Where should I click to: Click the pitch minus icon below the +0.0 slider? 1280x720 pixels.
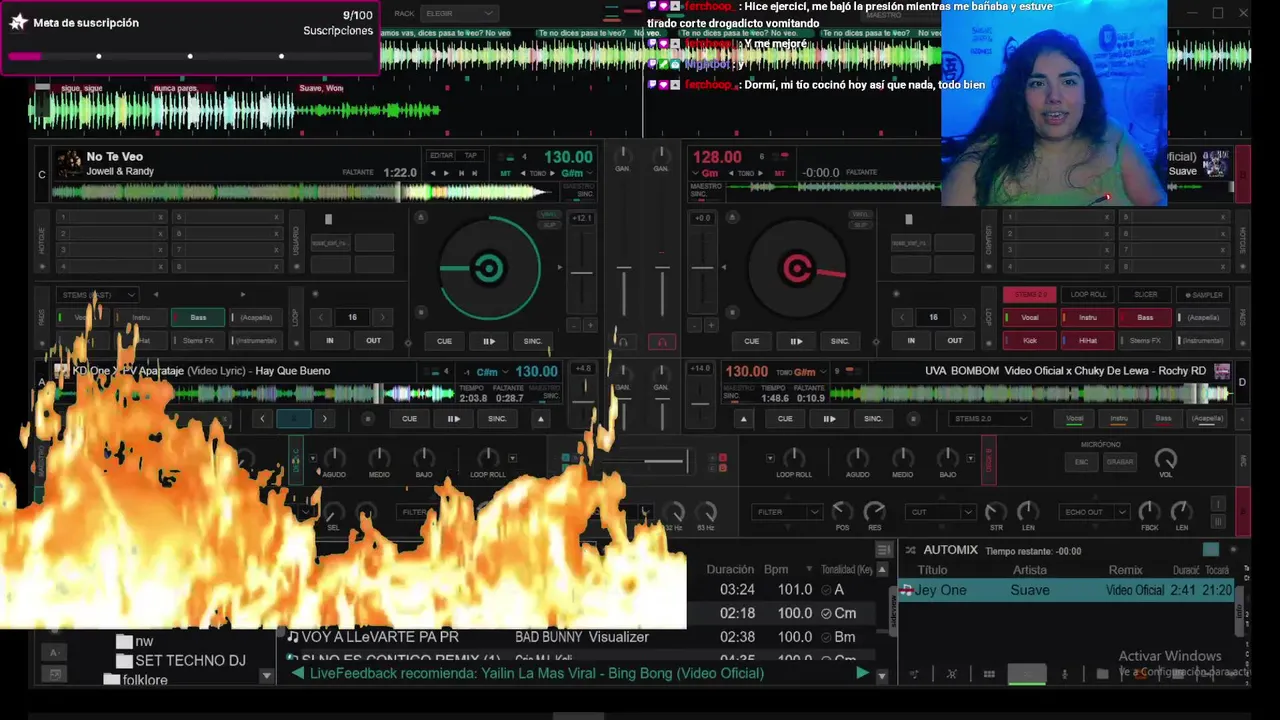[x=696, y=325]
